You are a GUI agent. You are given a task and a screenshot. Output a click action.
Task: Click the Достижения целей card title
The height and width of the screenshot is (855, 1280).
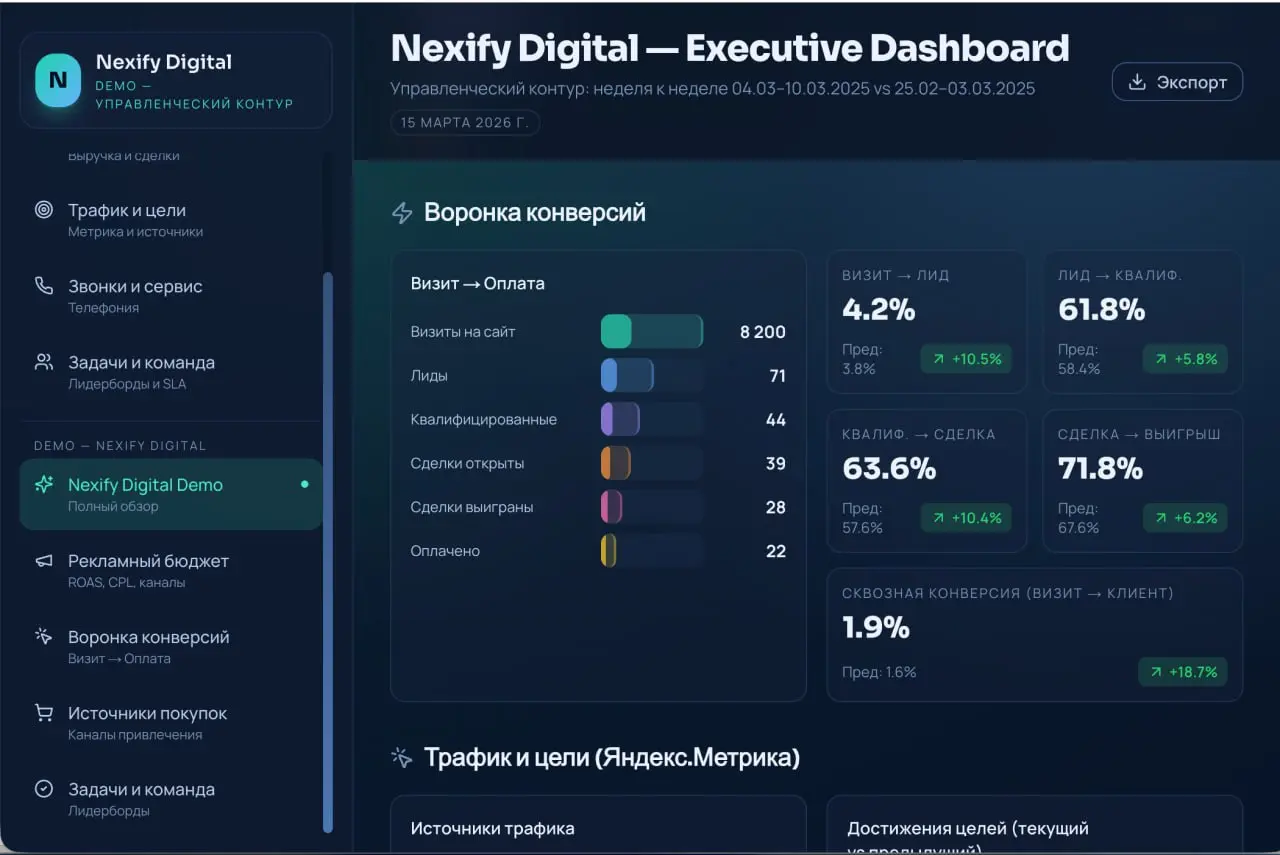click(x=968, y=838)
